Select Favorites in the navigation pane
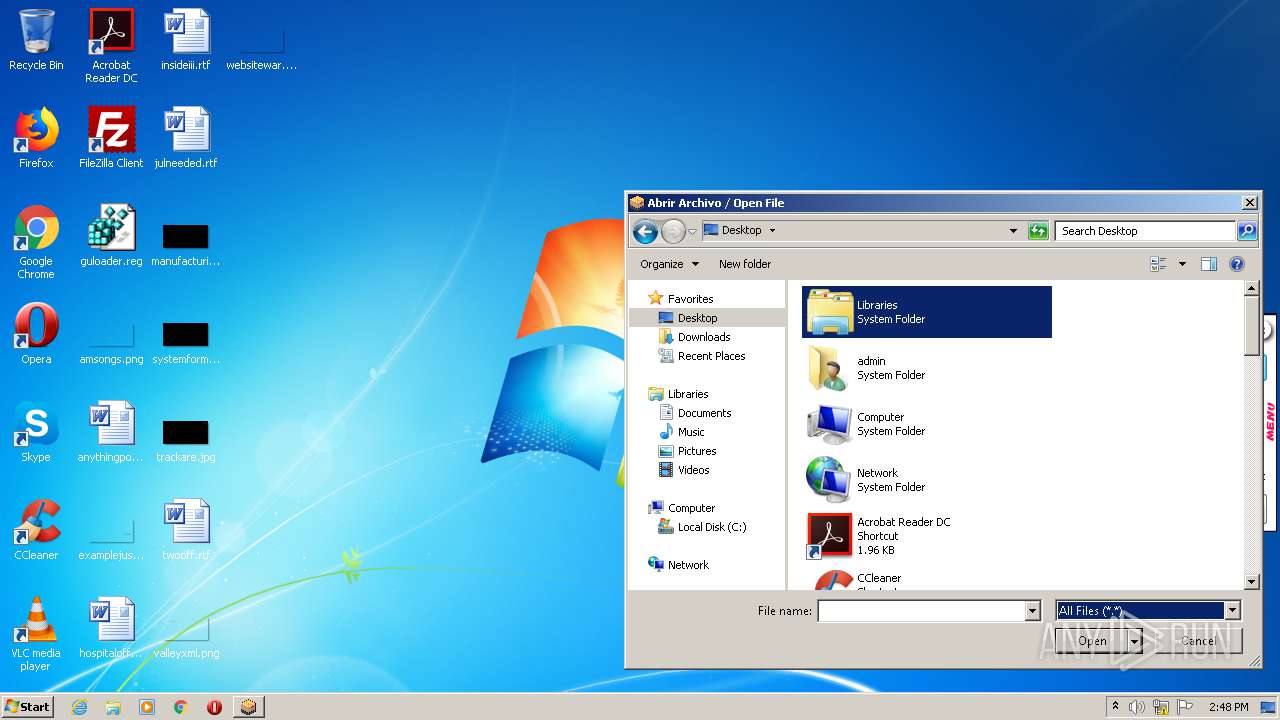This screenshot has height=720, width=1280. pos(690,299)
